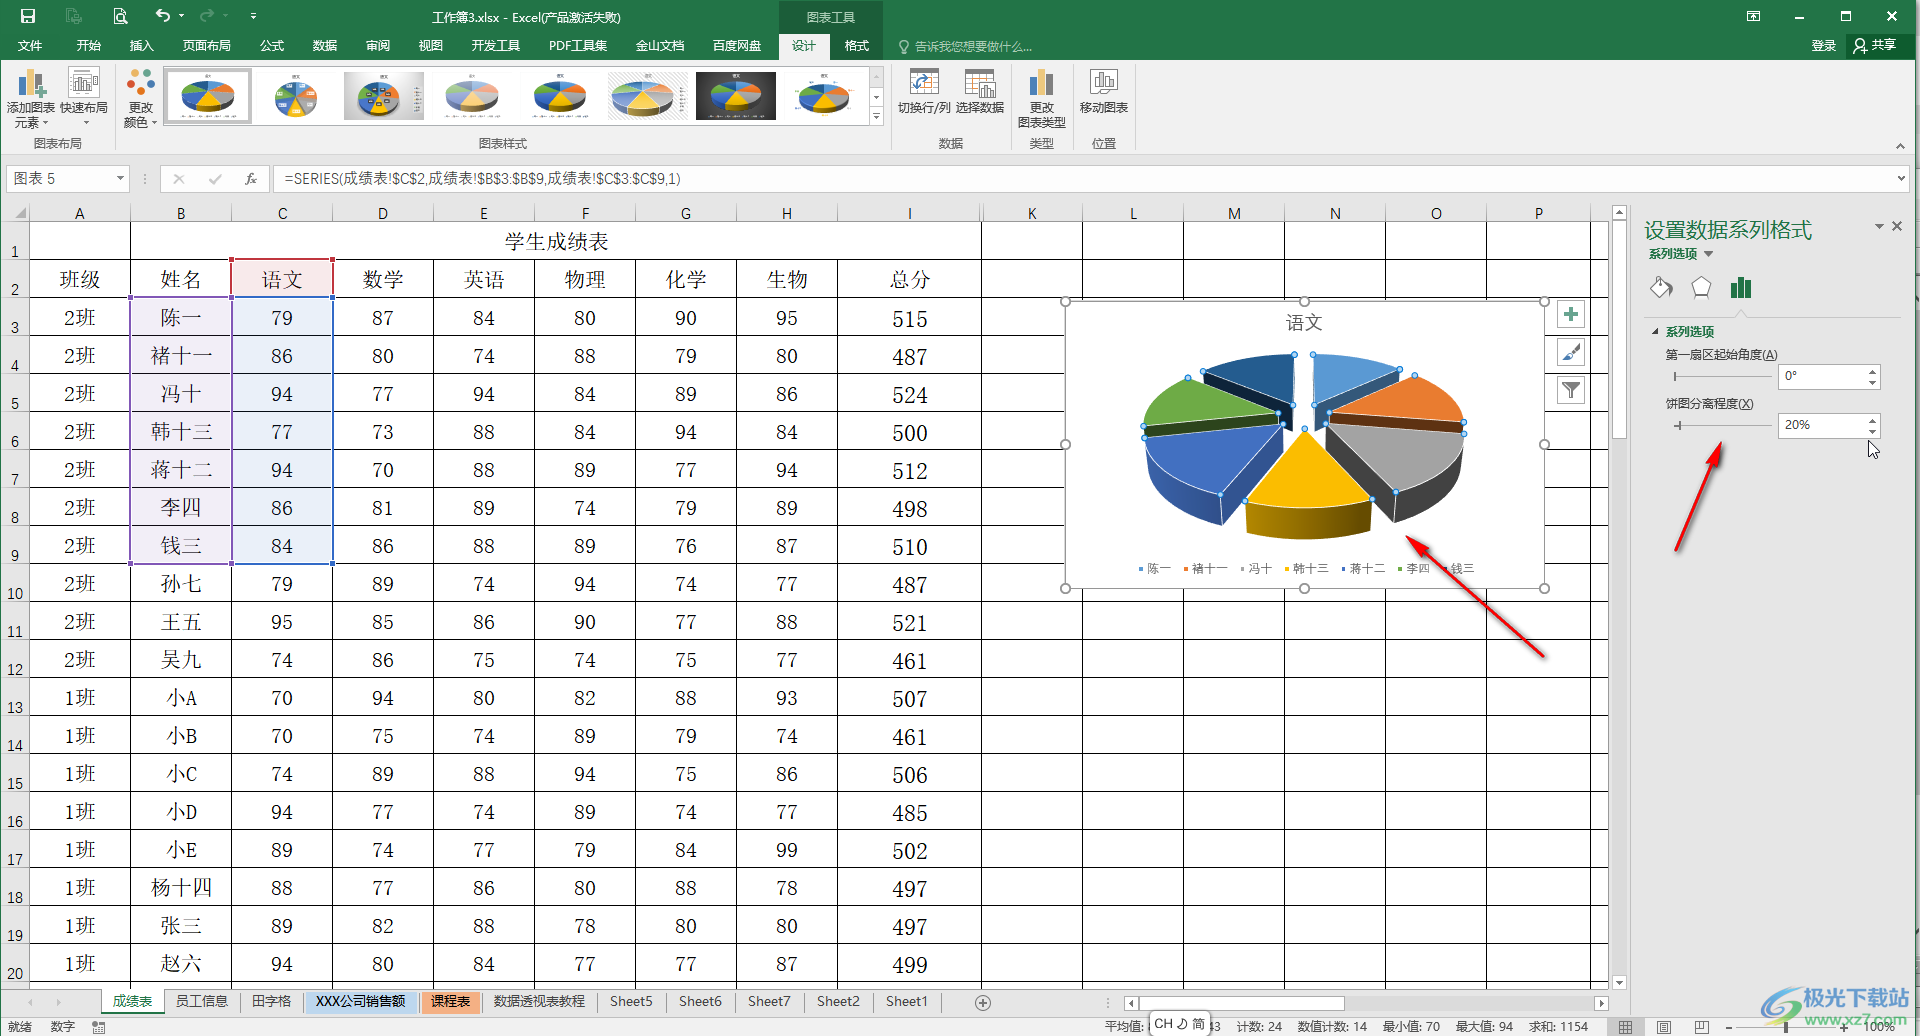This screenshot has width=1920, height=1036.
Task: Click the pie explosion slider
Action: coord(1722,426)
